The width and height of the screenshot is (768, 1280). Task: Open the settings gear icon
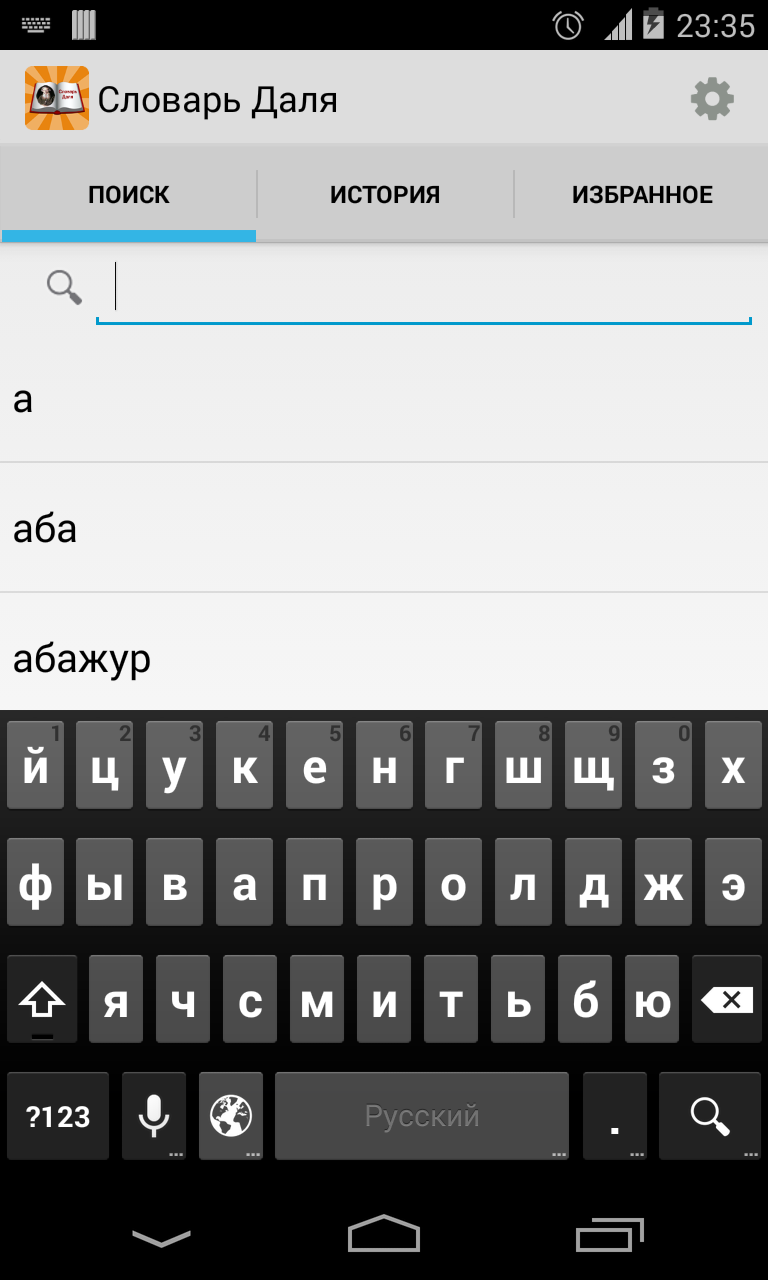coord(712,99)
